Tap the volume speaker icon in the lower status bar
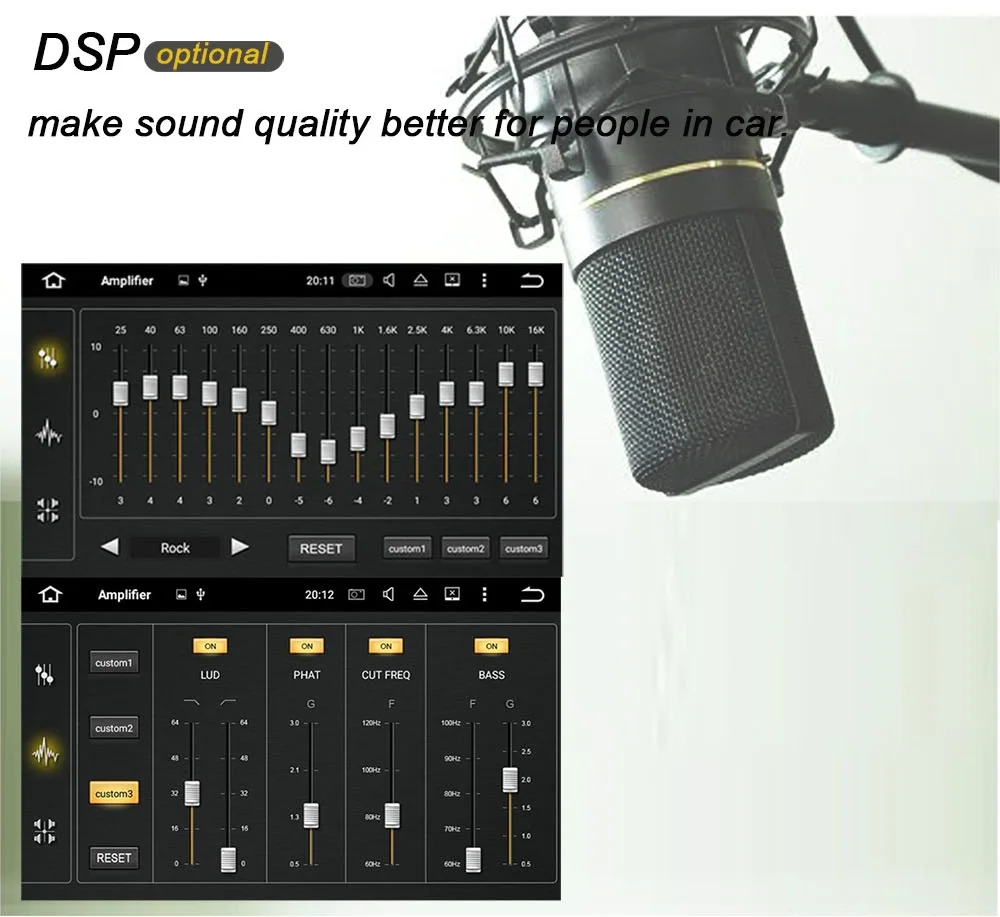This screenshot has height=917, width=1000. [388, 594]
